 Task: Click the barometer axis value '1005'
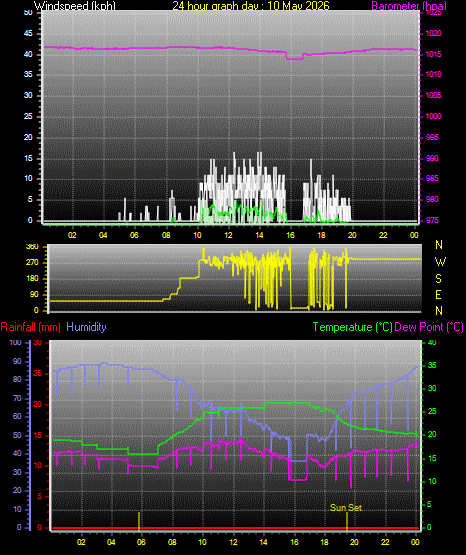coord(433,95)
